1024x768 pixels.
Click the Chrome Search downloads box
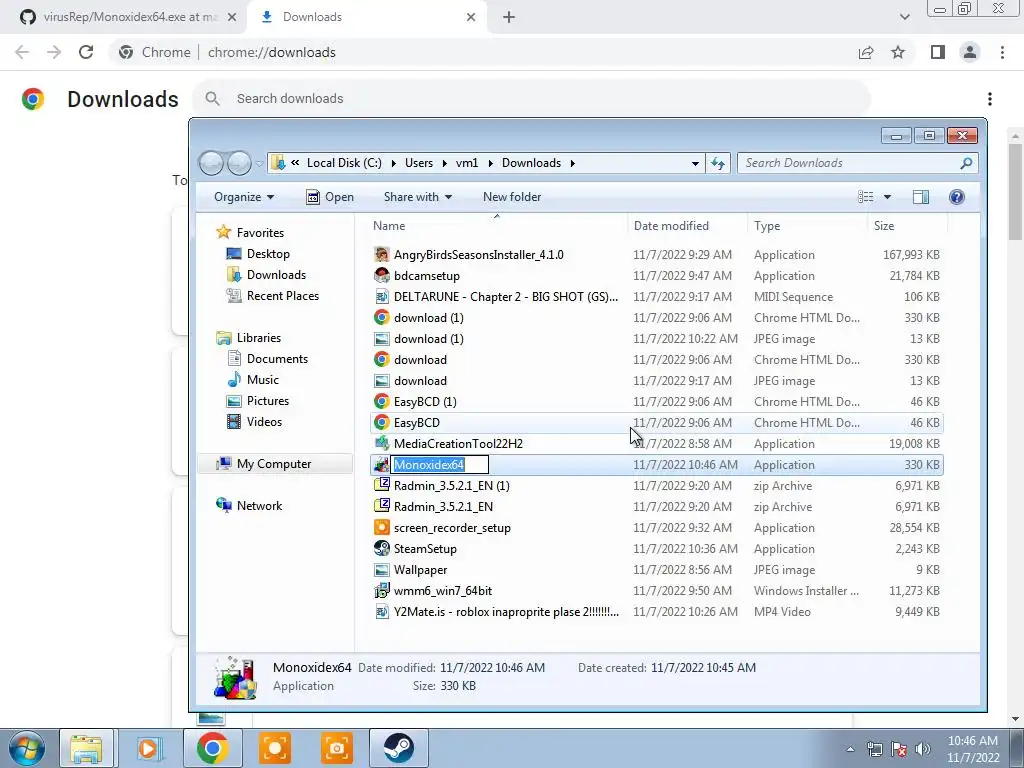tap(532, 99)
